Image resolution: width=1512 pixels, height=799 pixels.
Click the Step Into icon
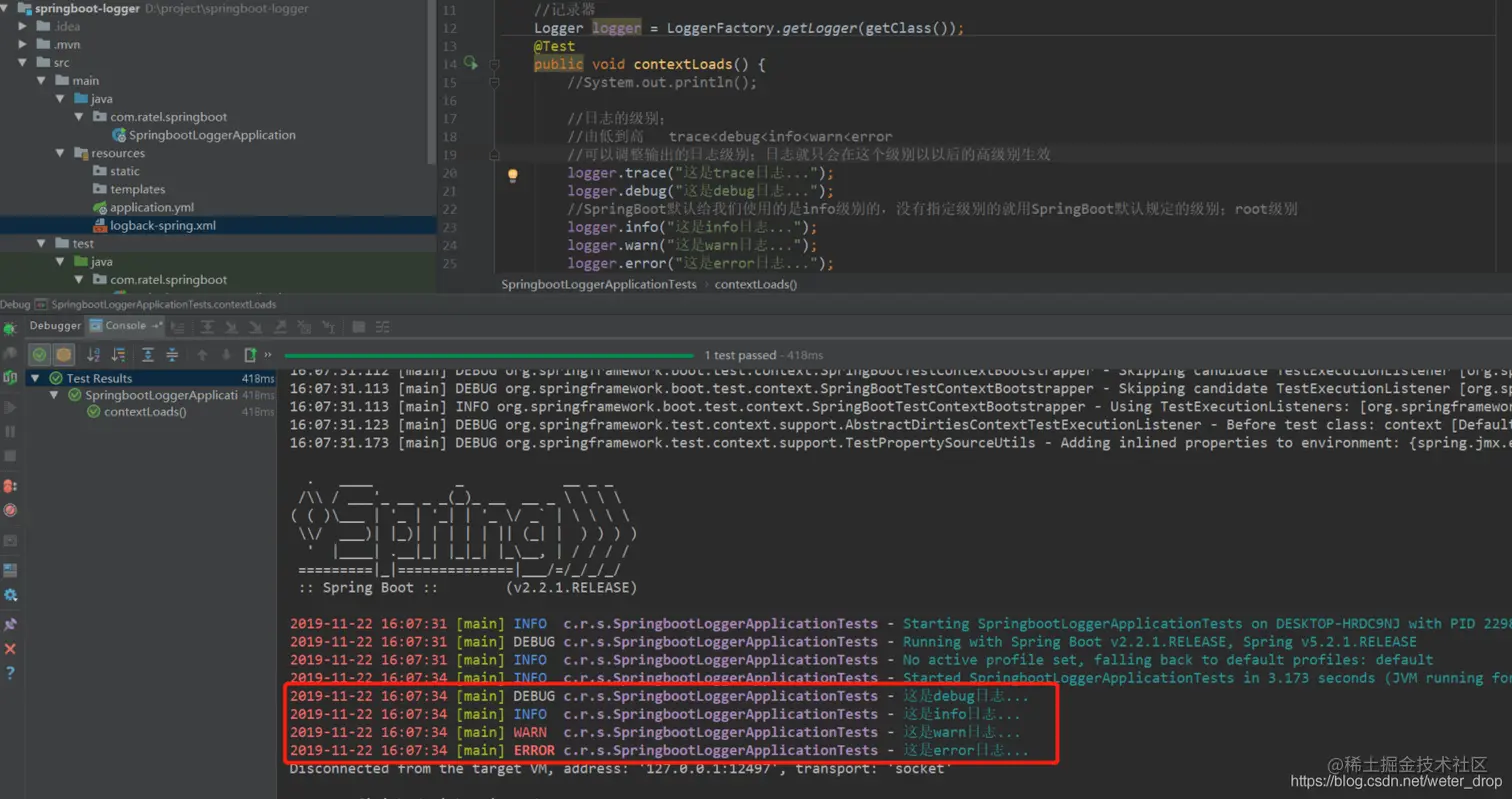click(x=231, y=326)
